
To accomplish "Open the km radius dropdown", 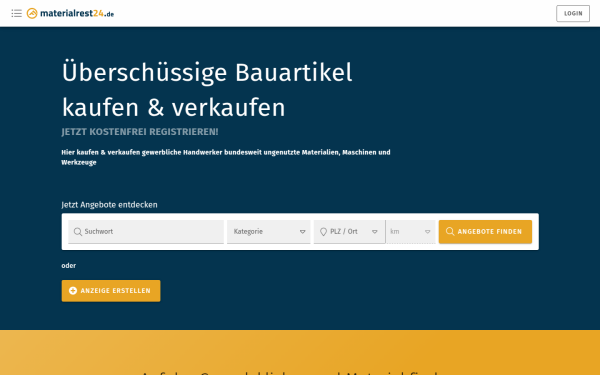I will click(x=411, y=232).
